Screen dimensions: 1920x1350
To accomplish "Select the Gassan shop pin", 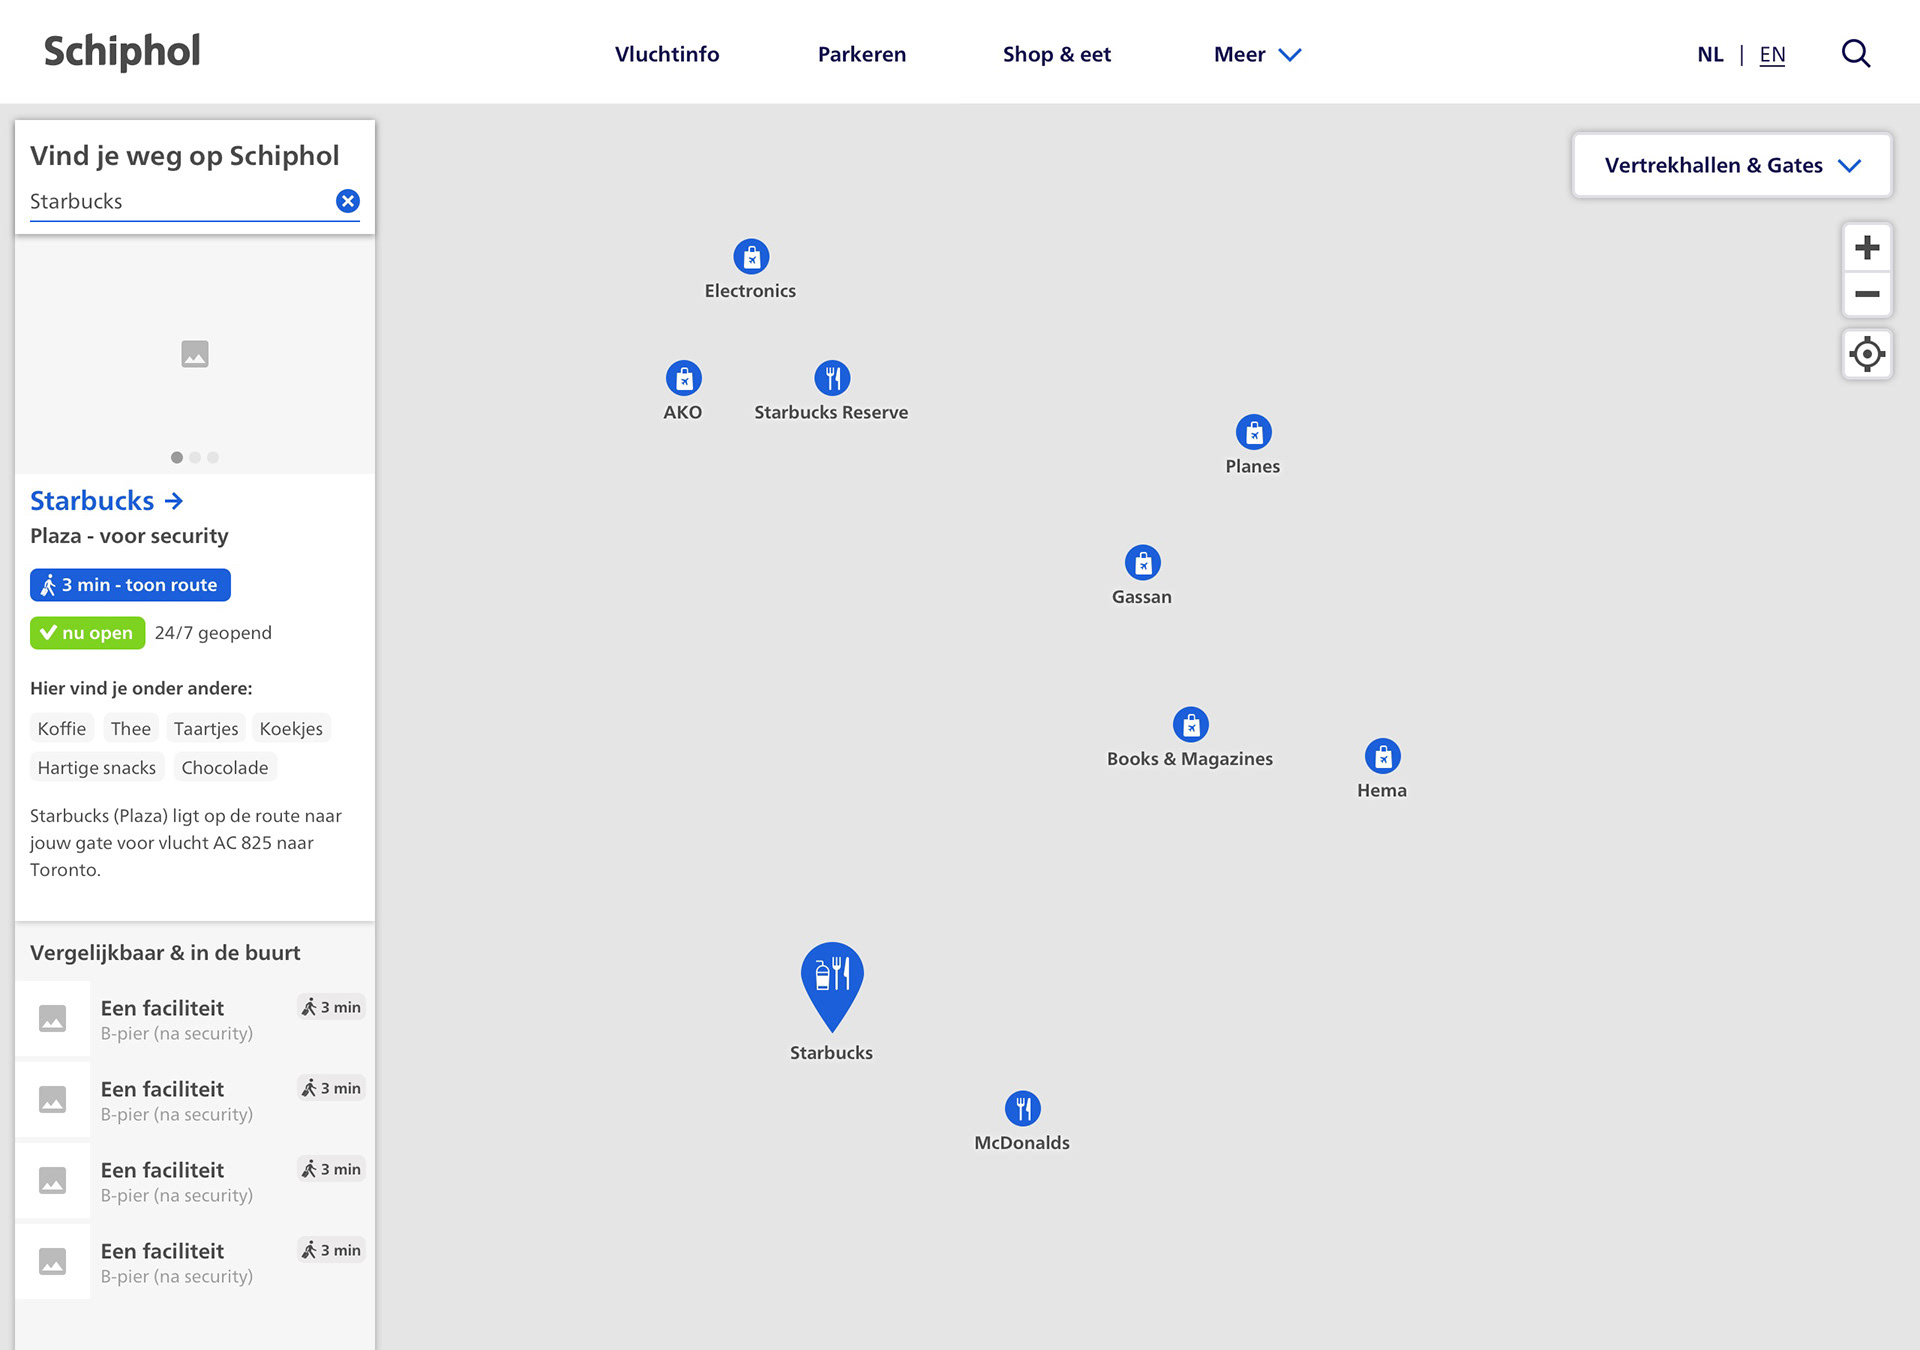I will (x=1143, y=563).
